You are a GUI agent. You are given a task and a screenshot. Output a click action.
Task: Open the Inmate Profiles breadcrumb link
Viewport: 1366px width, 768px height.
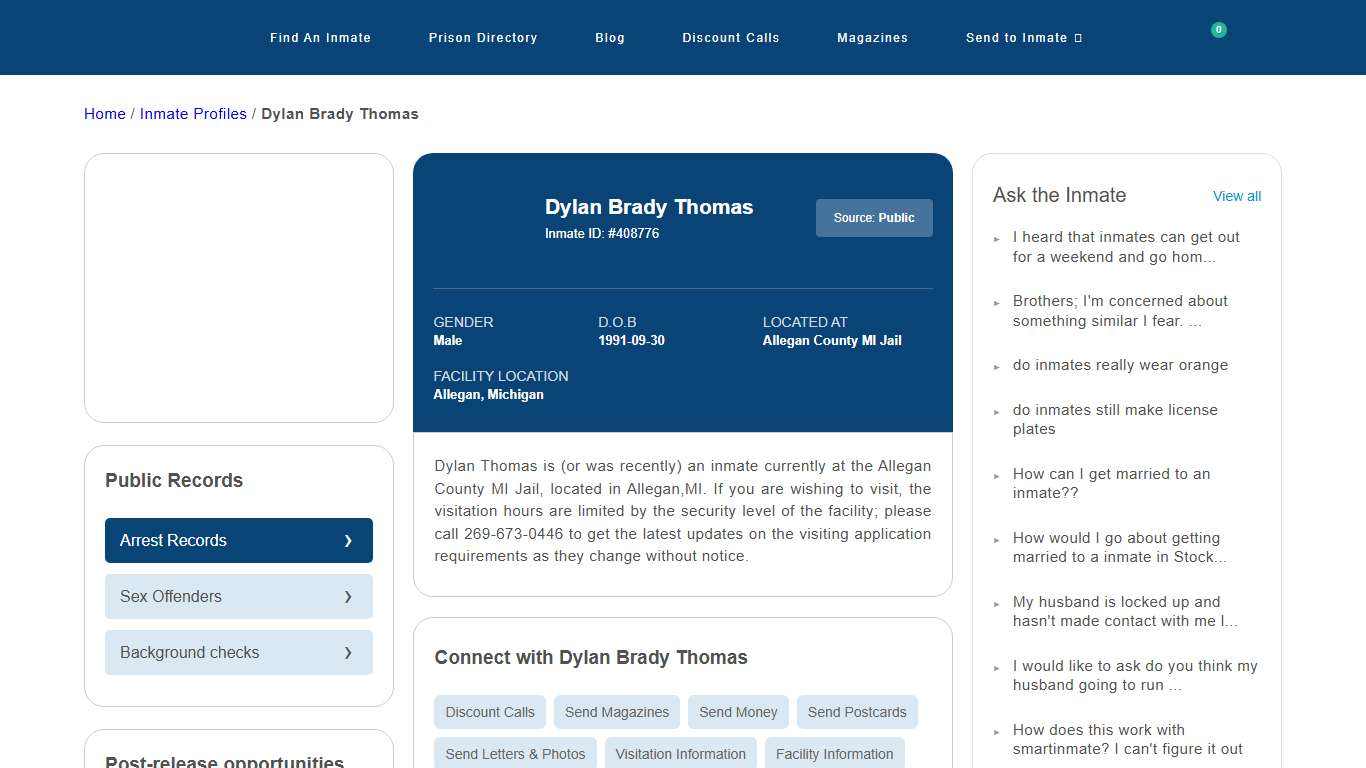tap(193, 113)
